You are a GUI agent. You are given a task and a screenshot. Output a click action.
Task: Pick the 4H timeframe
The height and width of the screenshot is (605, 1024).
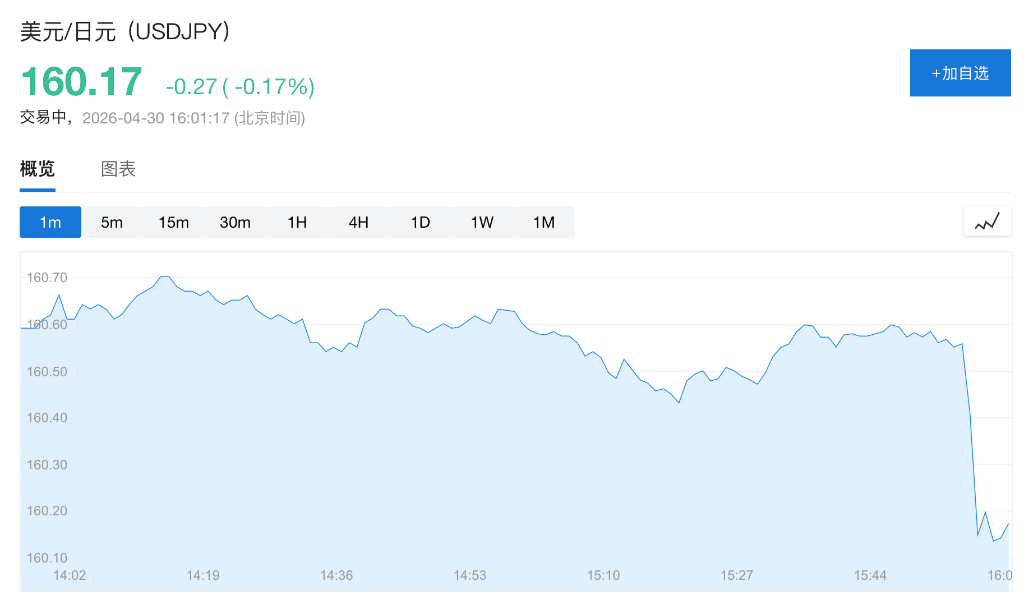tap(359, 222)
